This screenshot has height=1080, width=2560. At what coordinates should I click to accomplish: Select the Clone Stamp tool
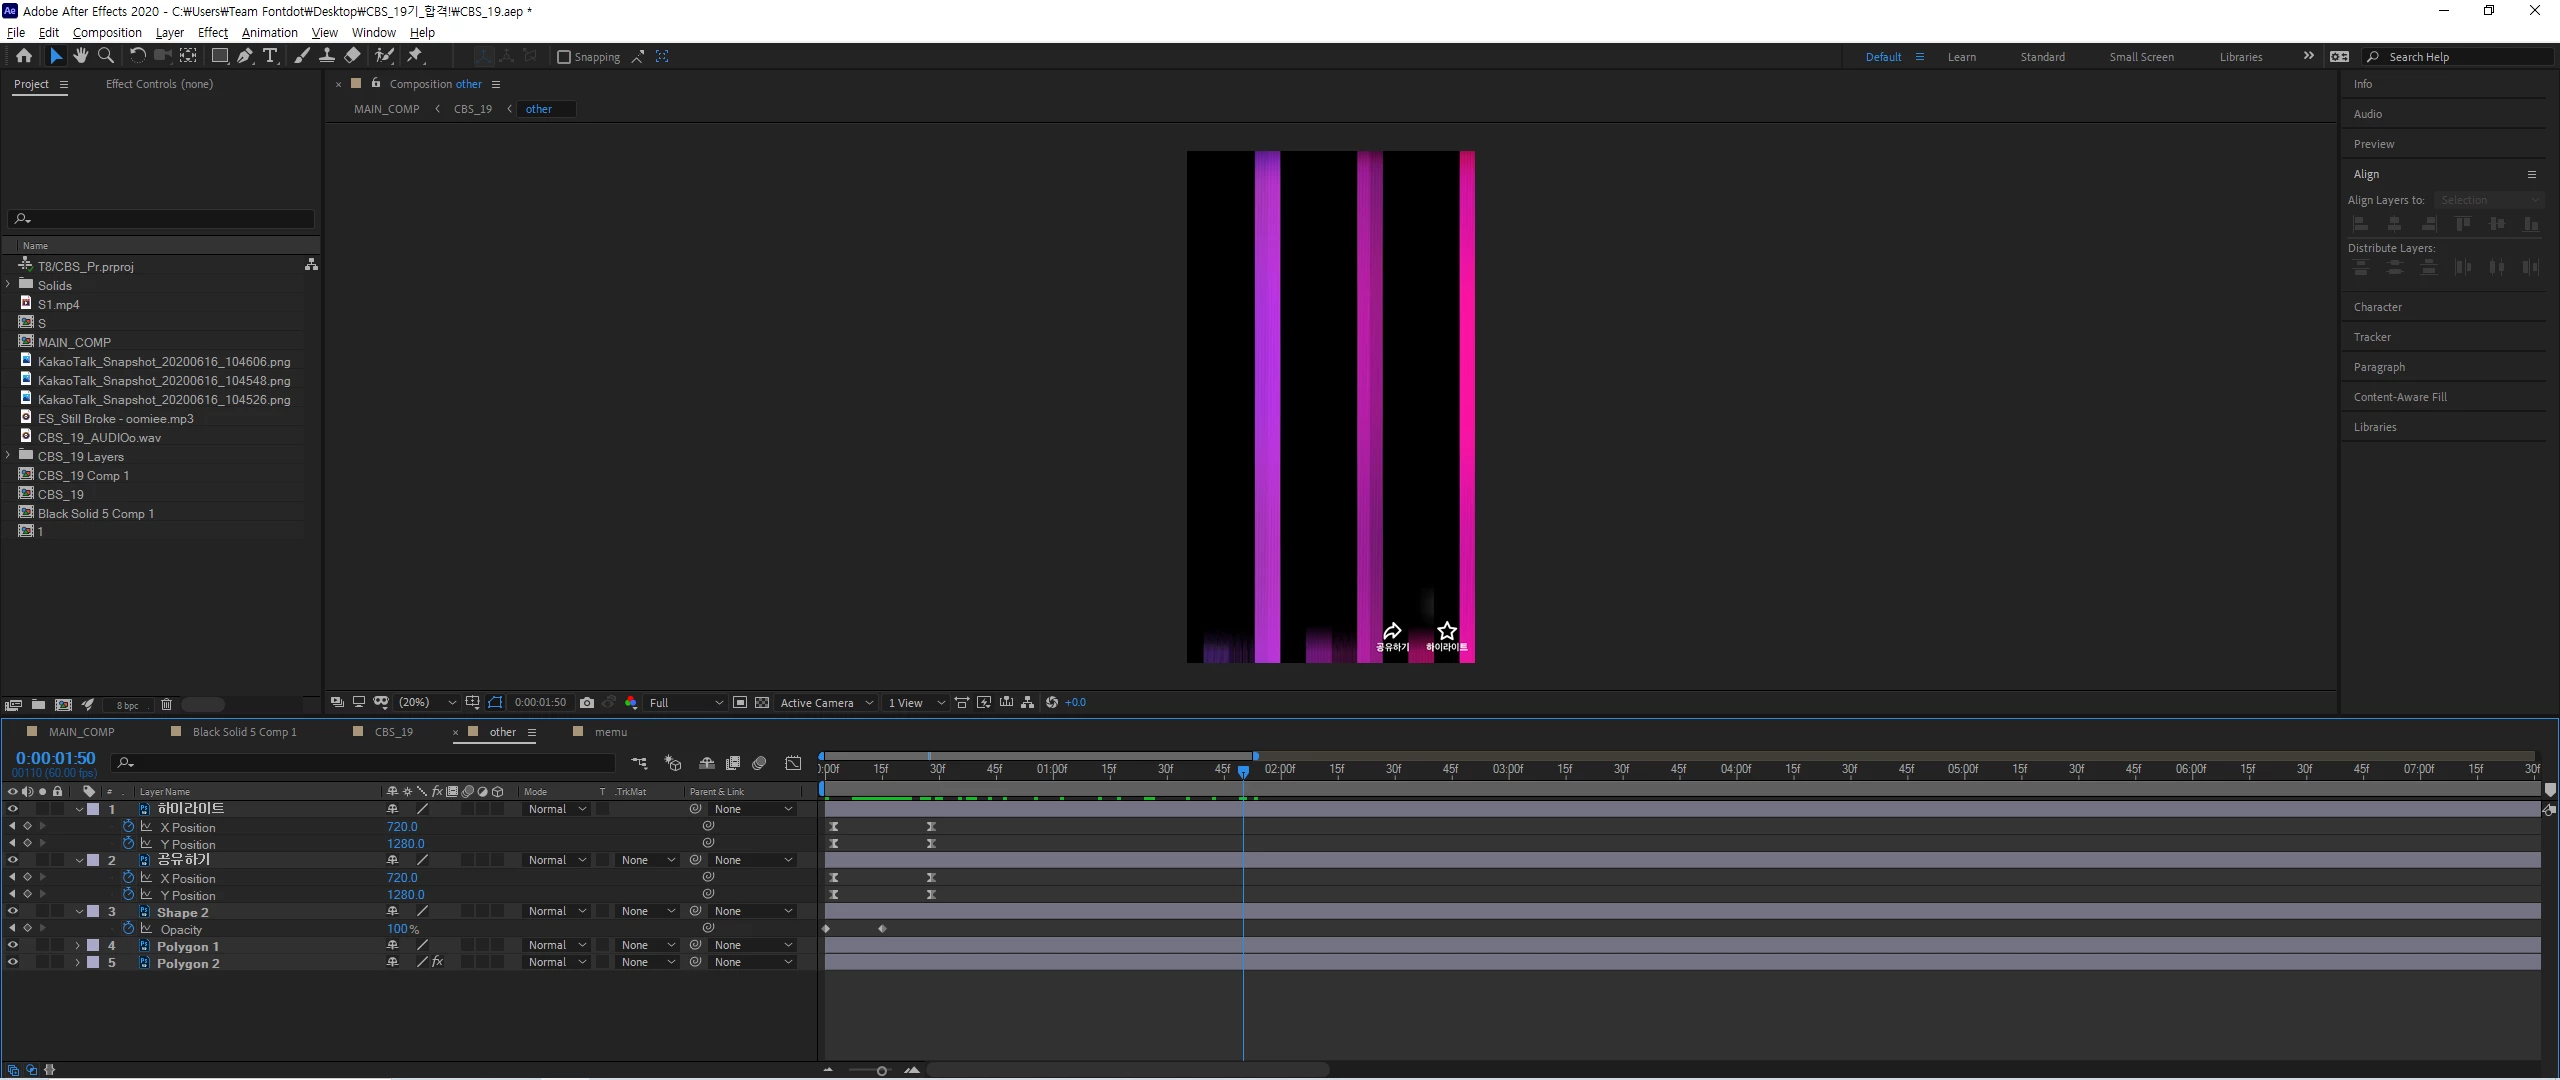[327, 56]
